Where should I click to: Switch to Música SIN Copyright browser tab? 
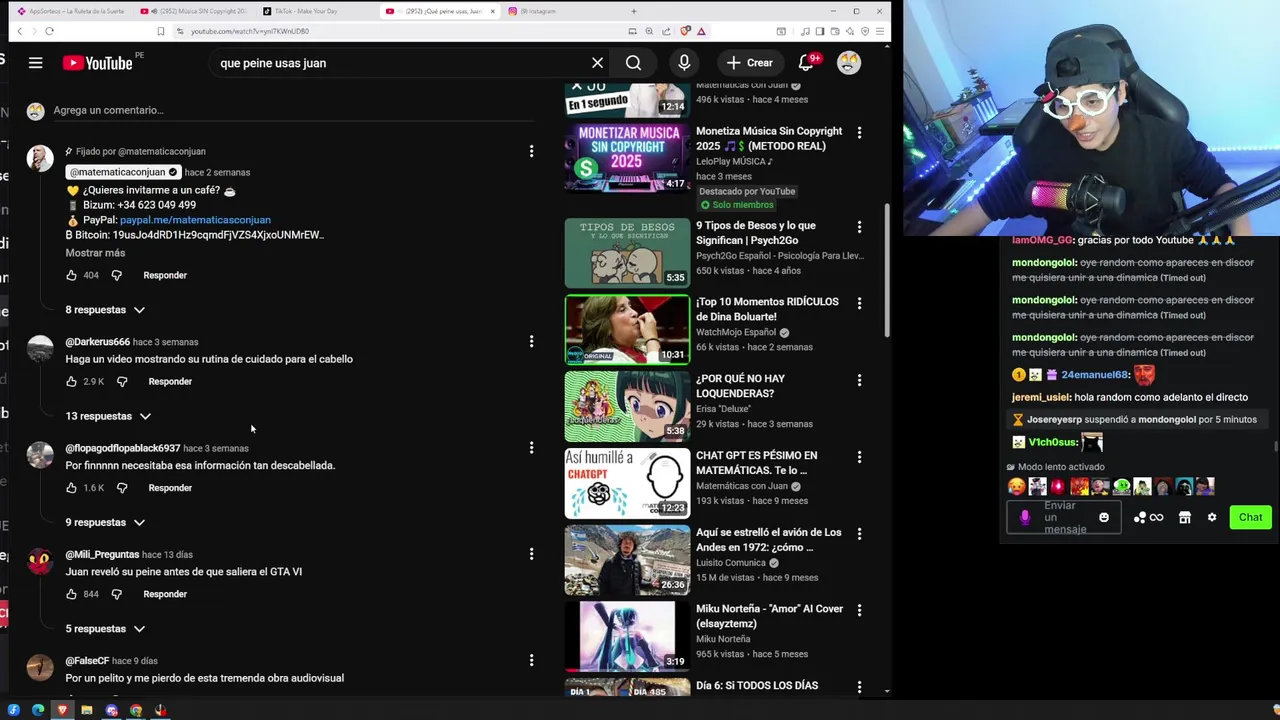coord(196,11)
